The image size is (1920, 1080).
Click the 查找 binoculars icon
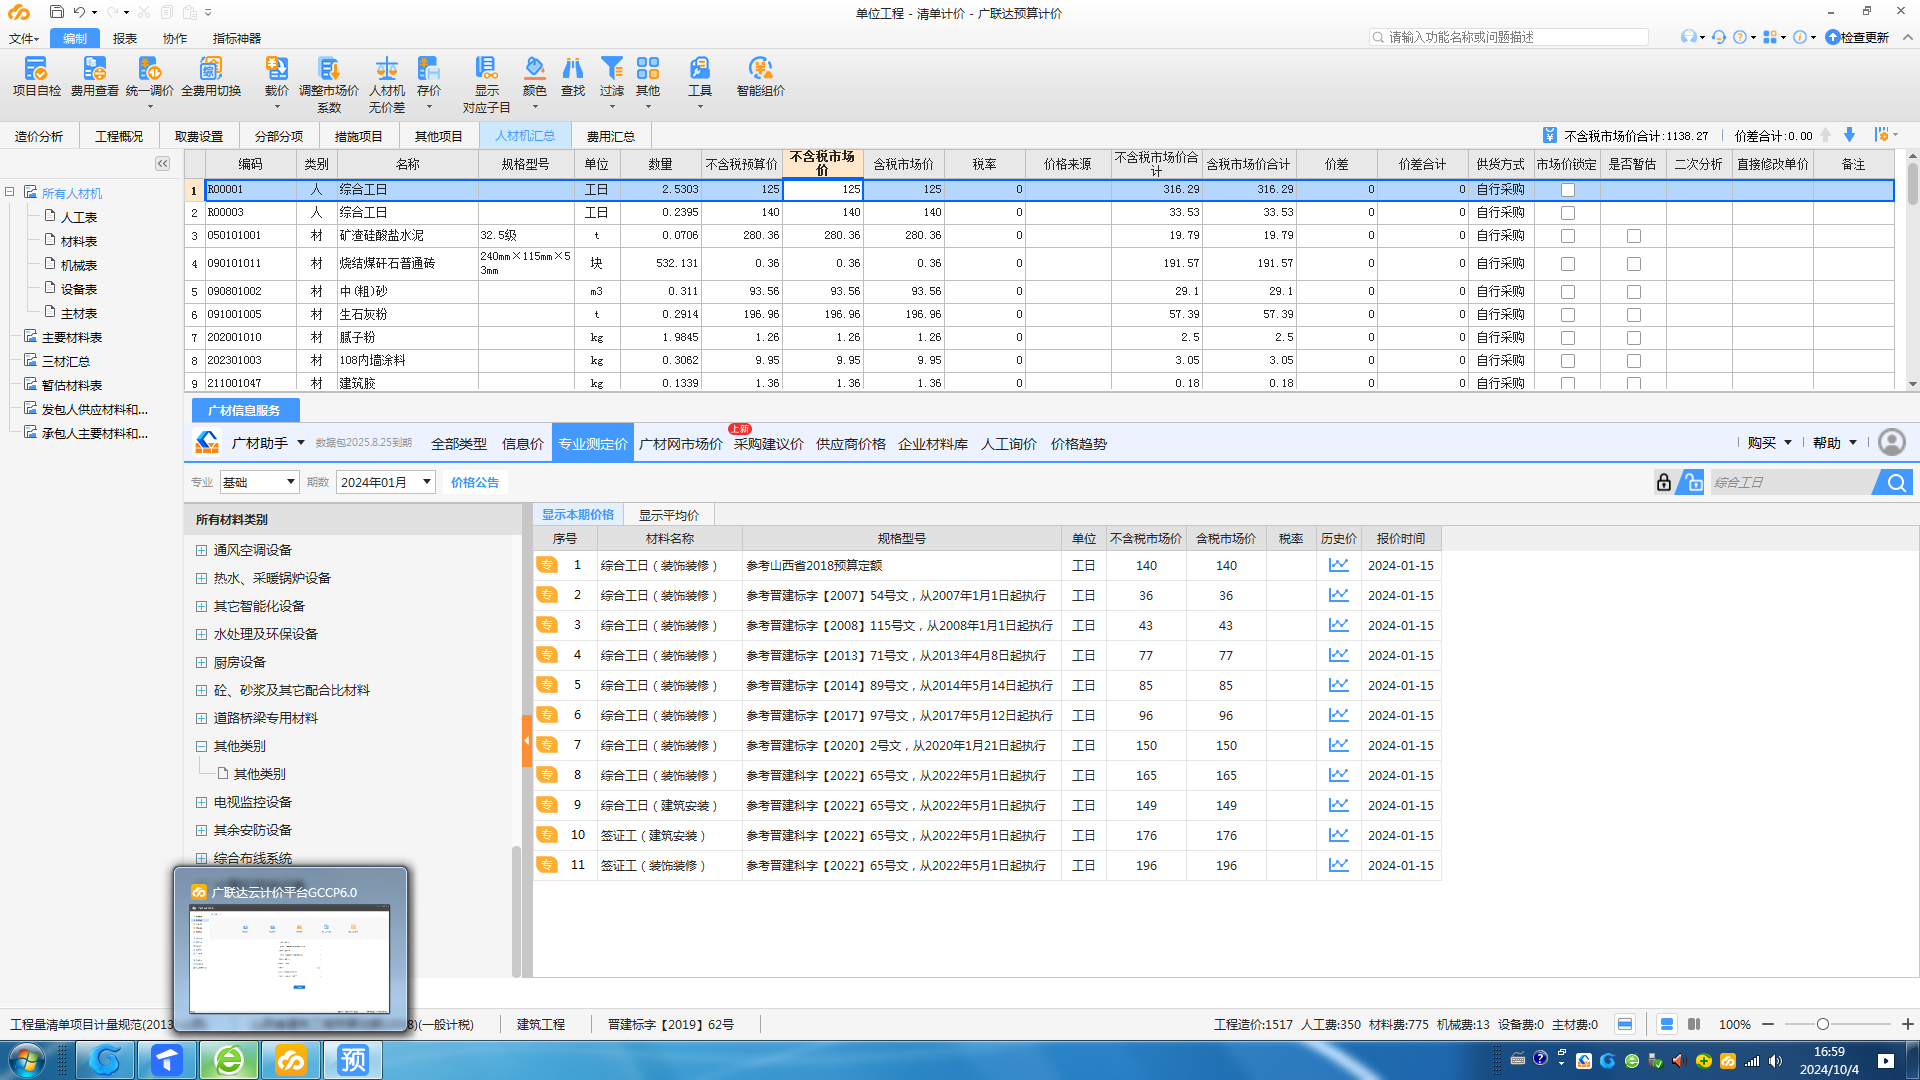click(x=573, y=77)
